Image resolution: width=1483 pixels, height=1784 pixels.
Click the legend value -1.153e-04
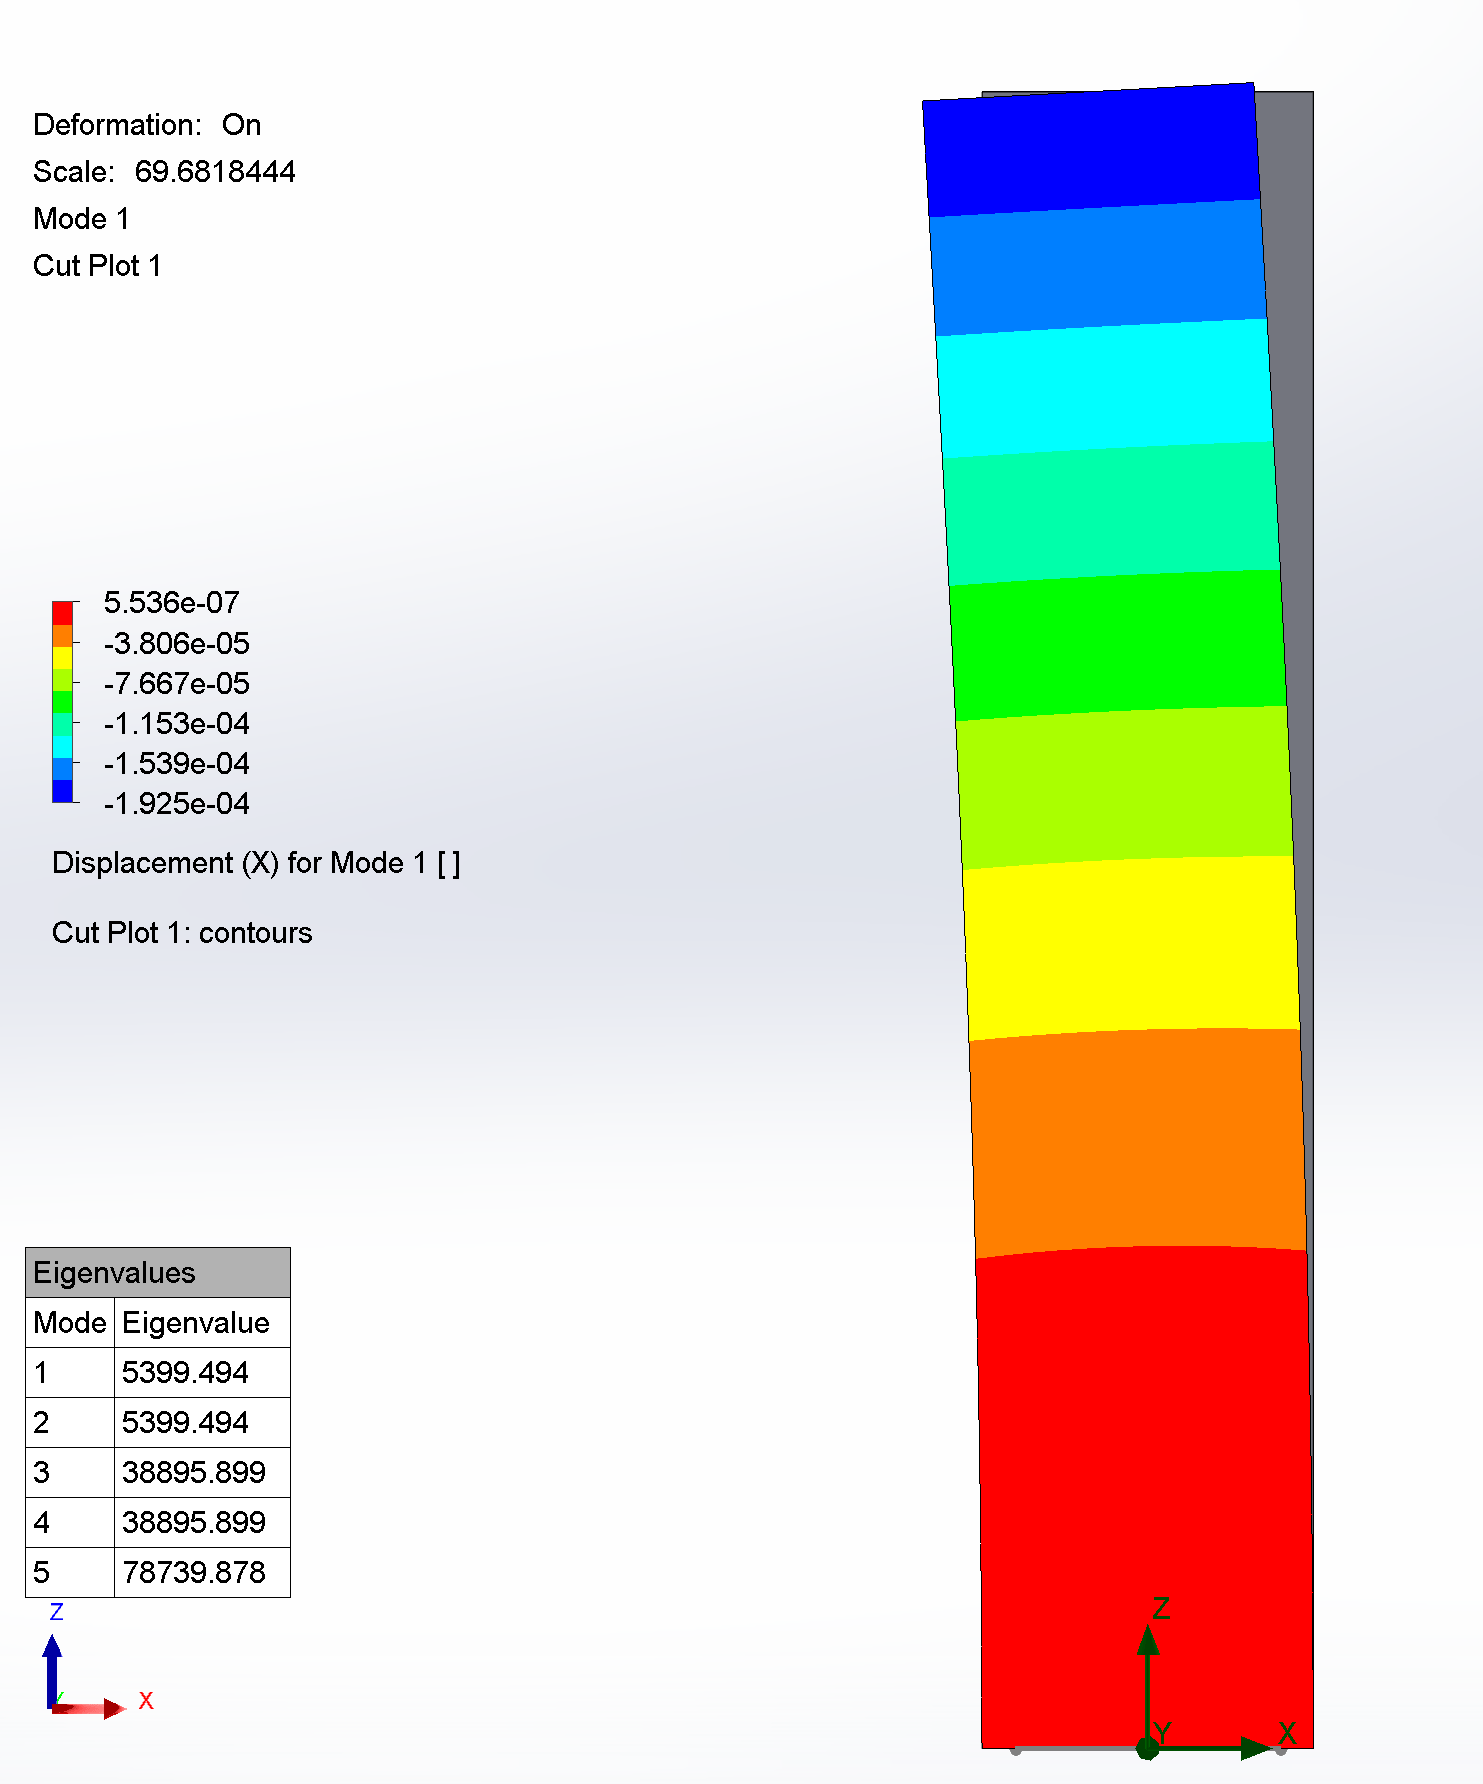click(x=176, y=723)
